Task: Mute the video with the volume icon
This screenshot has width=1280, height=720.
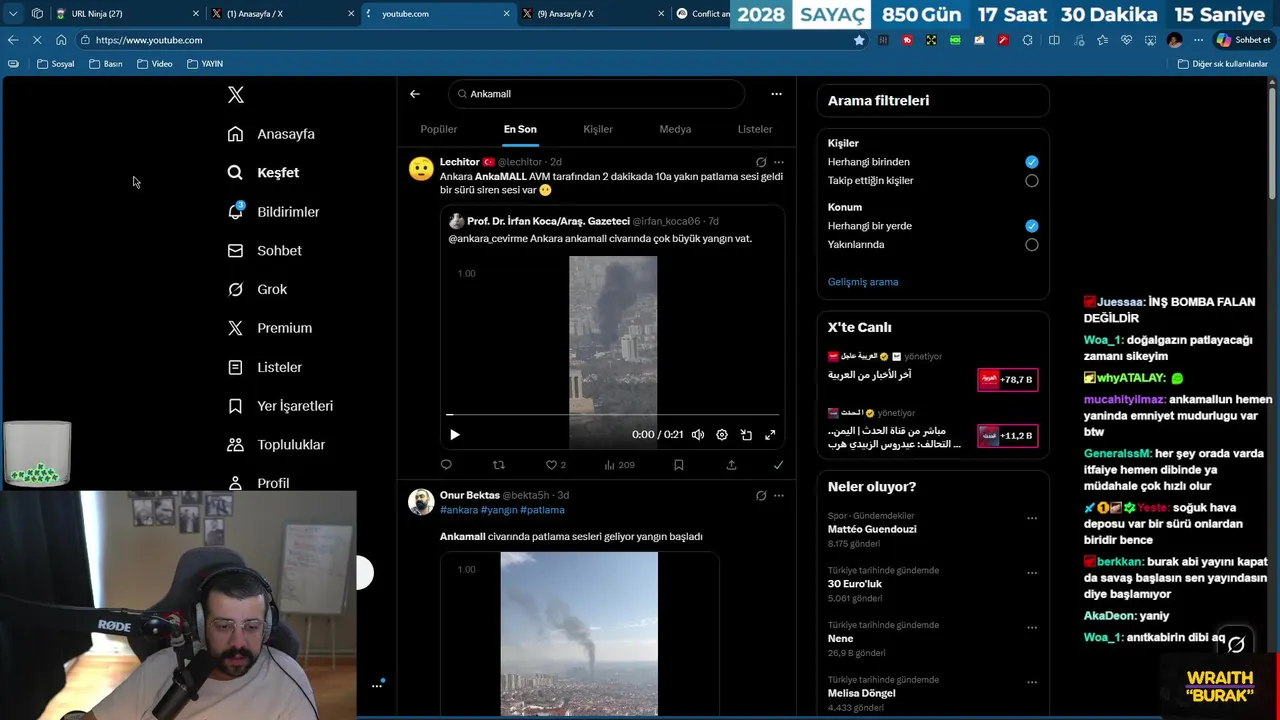Action: click(x=698, y=435)
